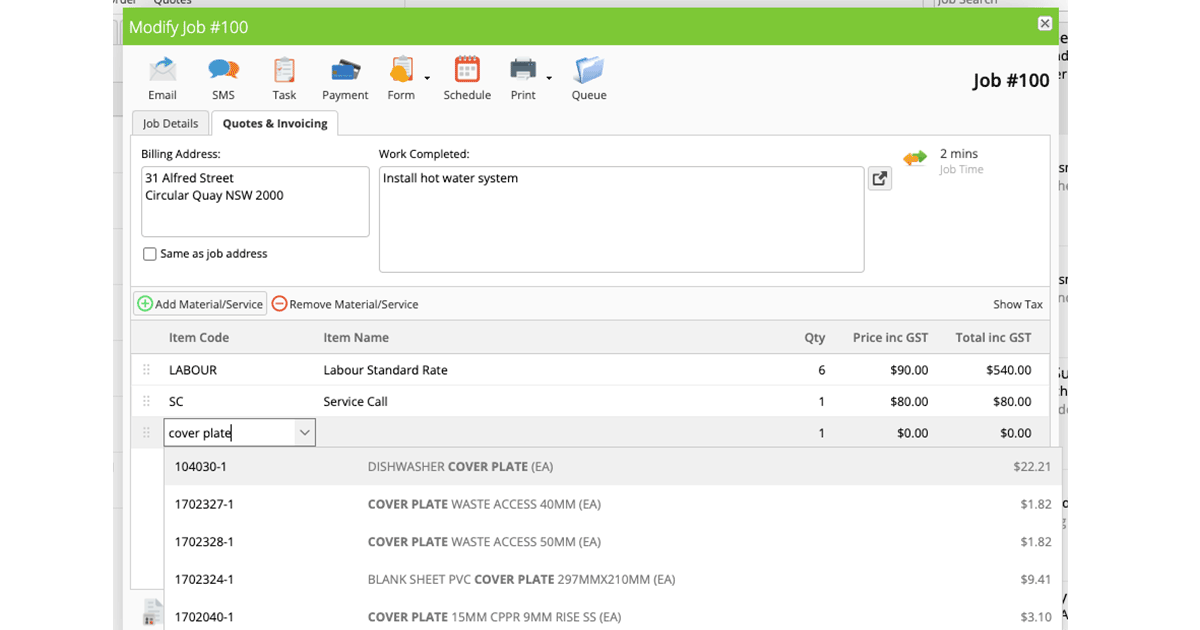1200x630 pixels.
Task: Click into the Work Completed text area
Action: pos(621,219)
